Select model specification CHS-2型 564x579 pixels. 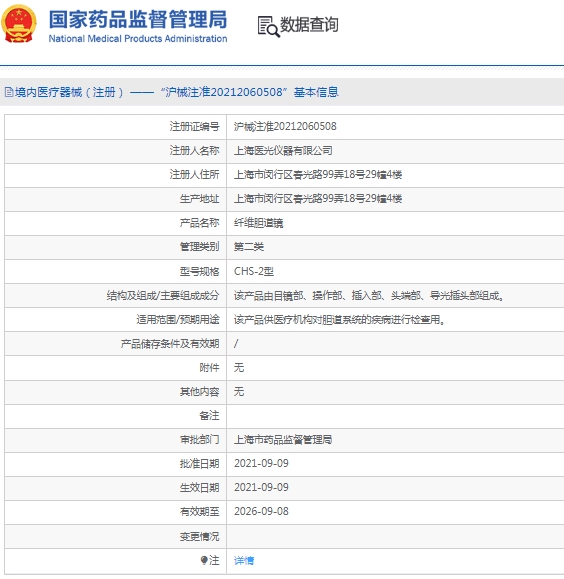254,271
